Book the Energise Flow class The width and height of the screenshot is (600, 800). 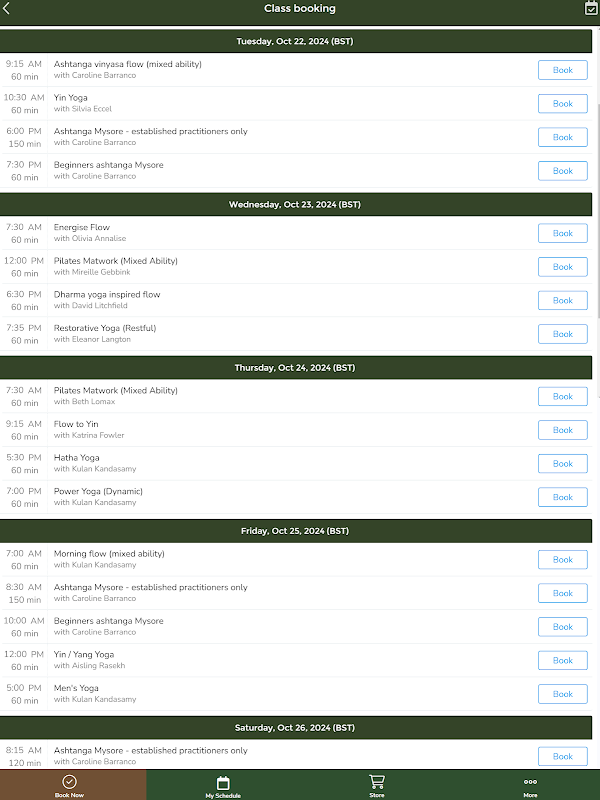[x=562, y=233]
